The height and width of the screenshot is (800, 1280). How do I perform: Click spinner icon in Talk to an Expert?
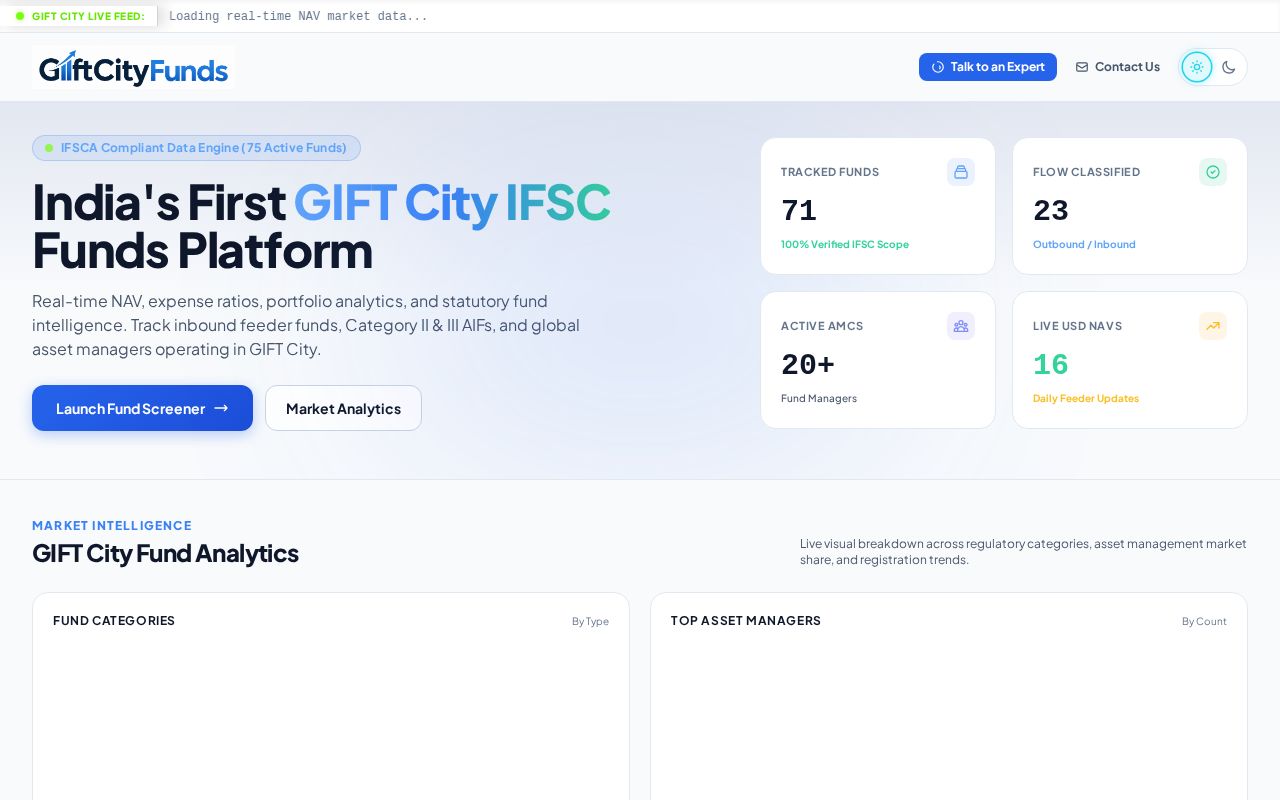coord(938,67)
